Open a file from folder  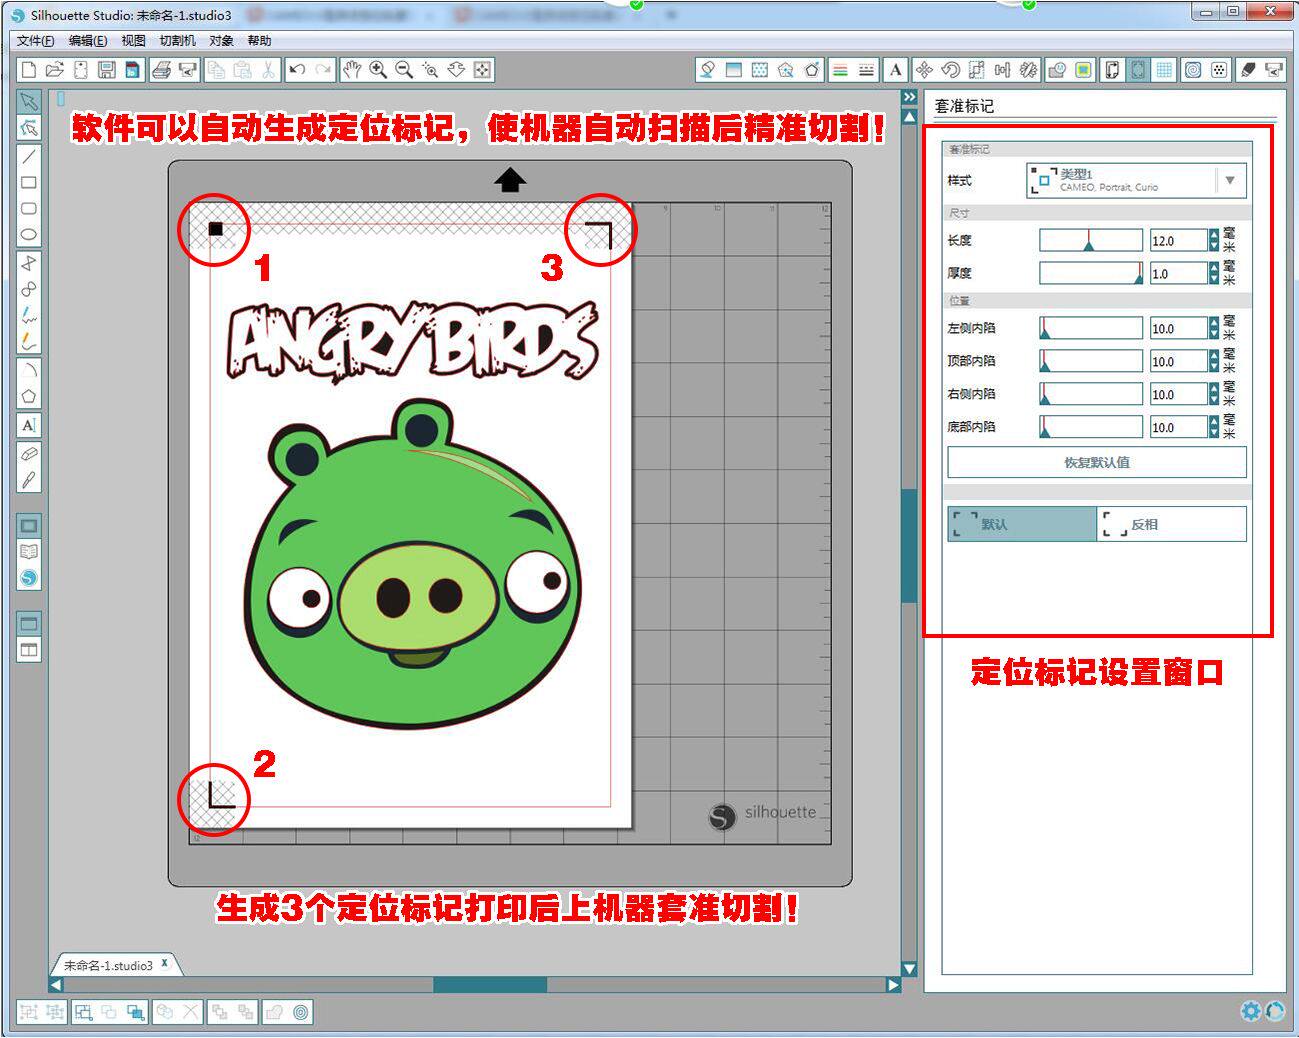pos(55,69)
